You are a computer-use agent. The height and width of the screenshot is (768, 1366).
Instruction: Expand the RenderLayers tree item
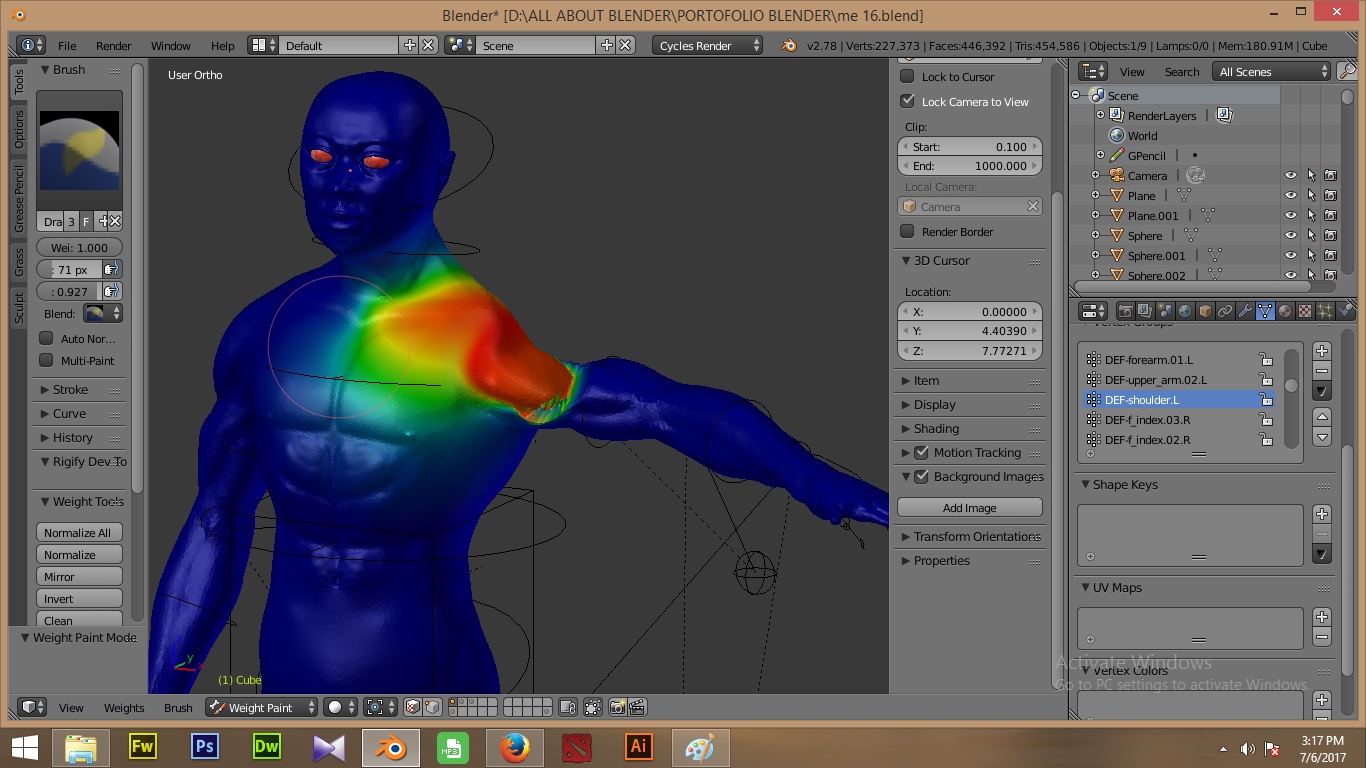1101,115
